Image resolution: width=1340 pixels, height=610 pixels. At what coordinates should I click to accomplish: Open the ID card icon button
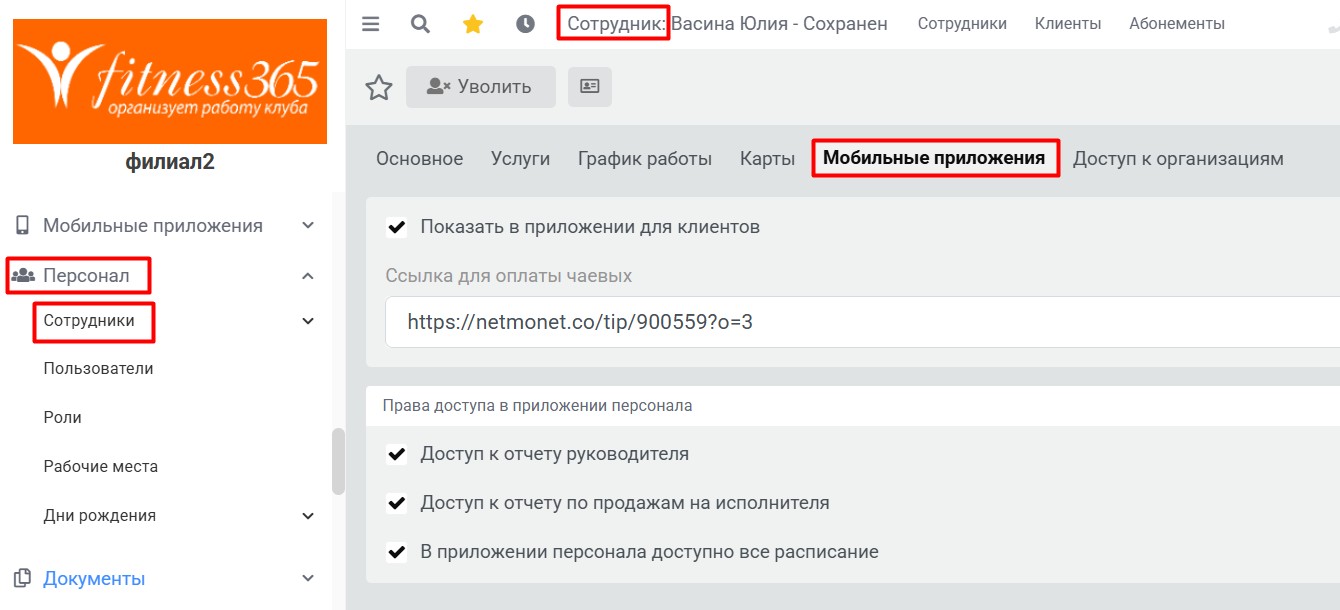click(590, 87)
